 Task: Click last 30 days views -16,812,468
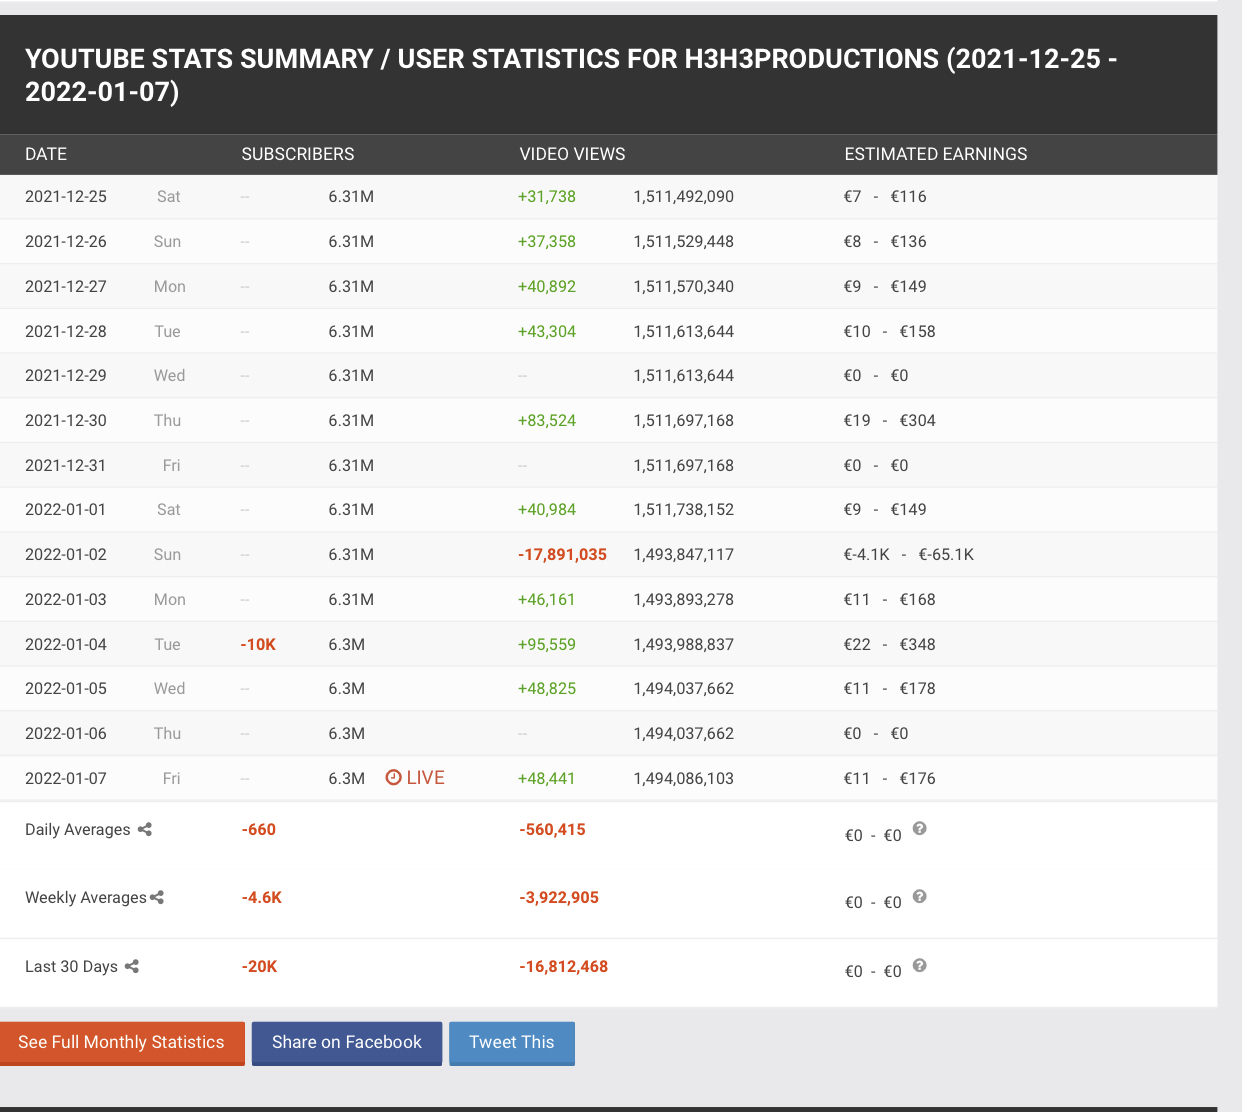coord(564,967)
